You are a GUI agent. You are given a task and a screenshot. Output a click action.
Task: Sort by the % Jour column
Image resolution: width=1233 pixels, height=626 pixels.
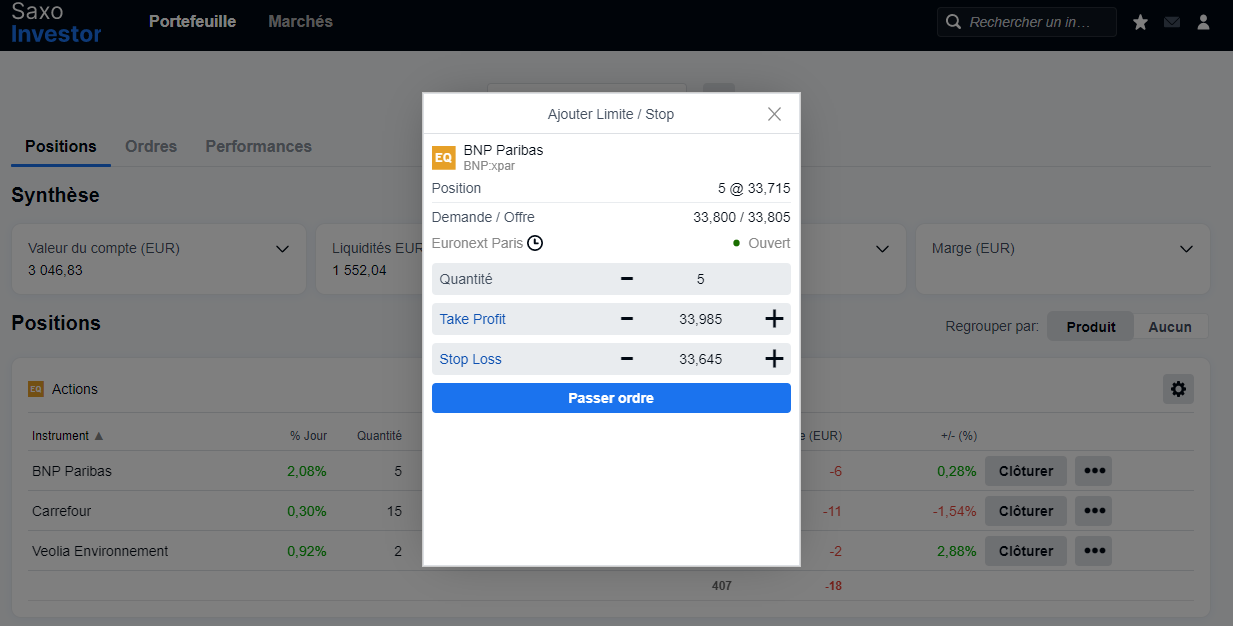click(x=308, y=436)
